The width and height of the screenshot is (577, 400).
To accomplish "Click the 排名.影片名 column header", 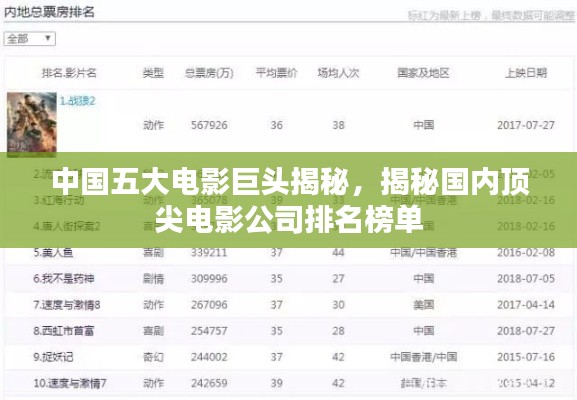I will [x=69, y=73].
